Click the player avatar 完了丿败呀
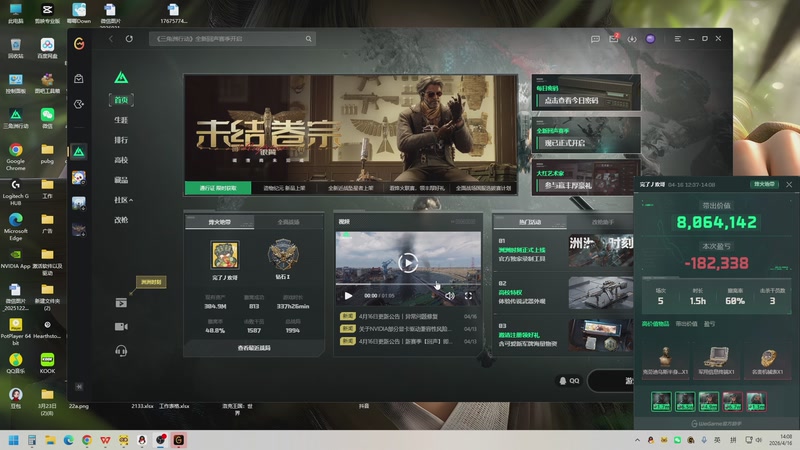The height and width of the screenshot is (450, 800). [x=225, y=255]
